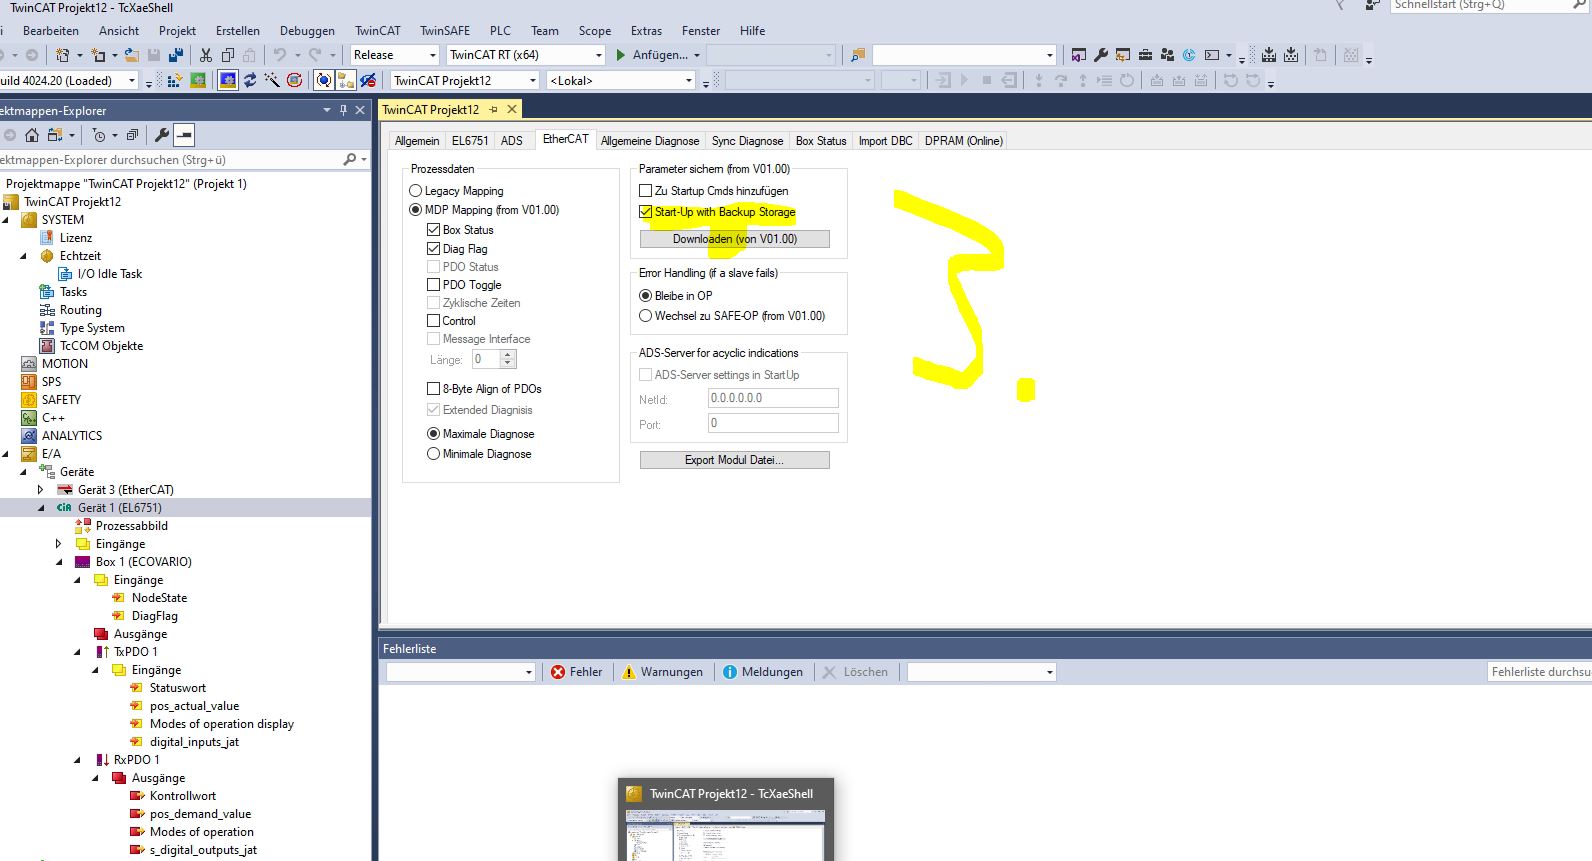Switch to the ADS tab
This screenshot has height=861, width=1592.
point(511,141)
